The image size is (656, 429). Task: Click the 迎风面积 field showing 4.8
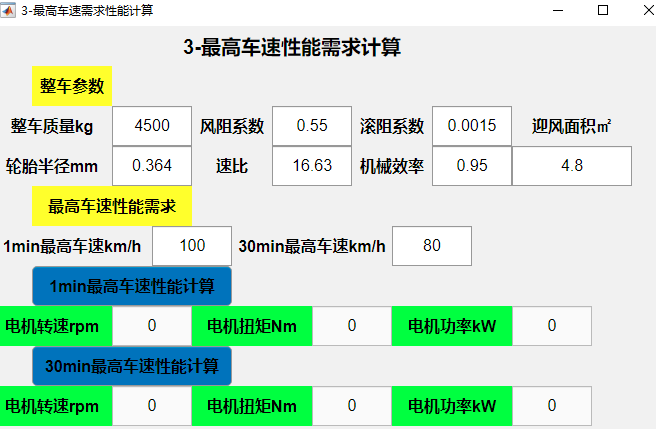[x=572, y=166]
